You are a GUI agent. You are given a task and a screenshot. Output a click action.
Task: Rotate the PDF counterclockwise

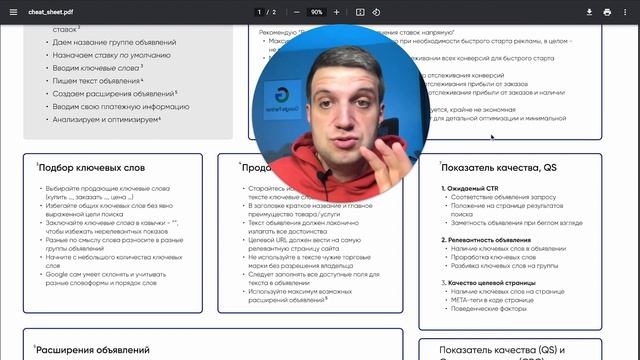[376, 12]
